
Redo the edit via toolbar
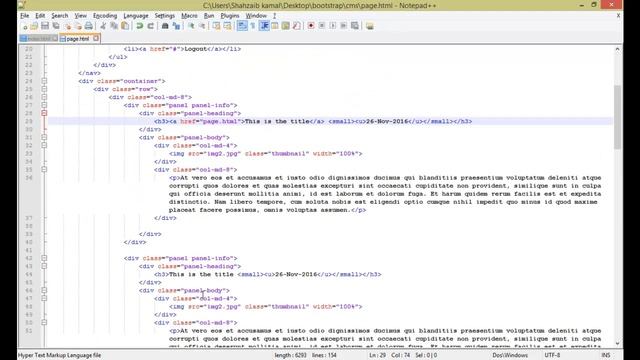151,26
